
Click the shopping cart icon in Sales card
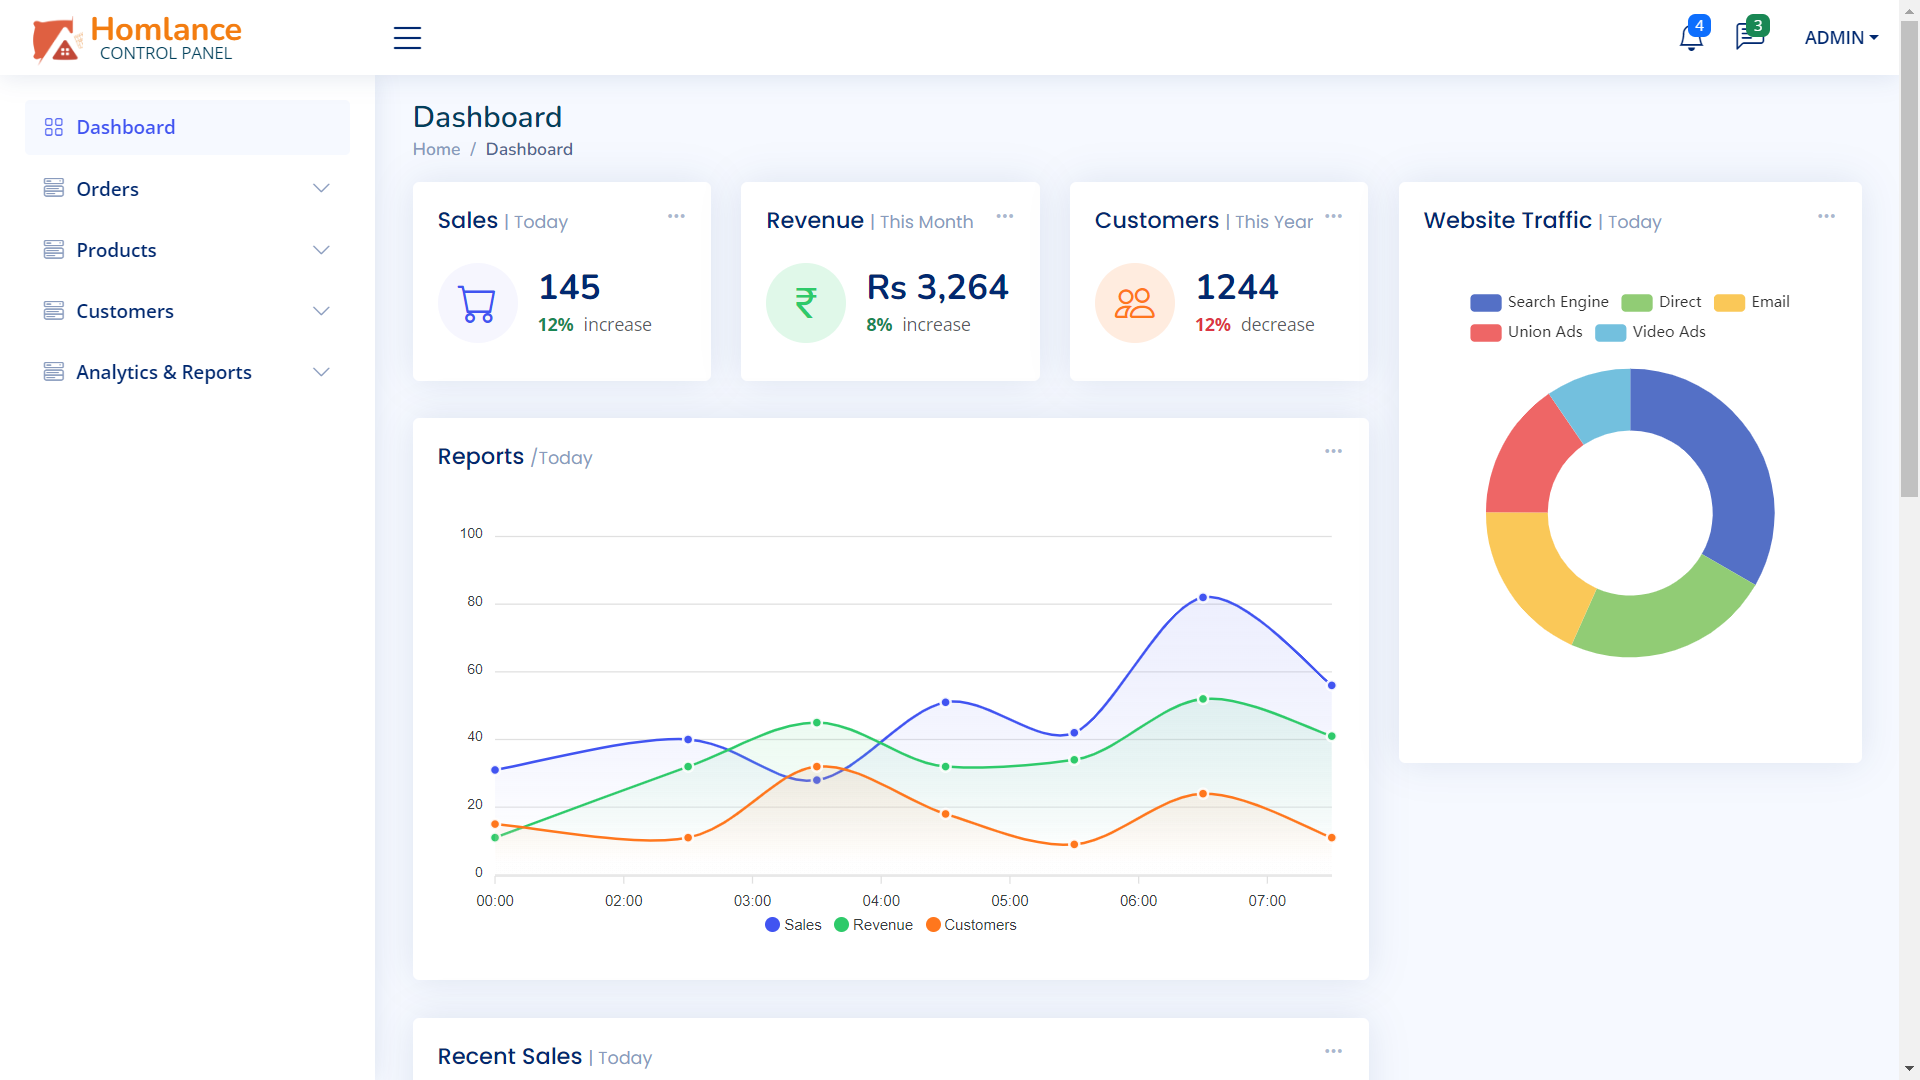(x=477, y=302)
